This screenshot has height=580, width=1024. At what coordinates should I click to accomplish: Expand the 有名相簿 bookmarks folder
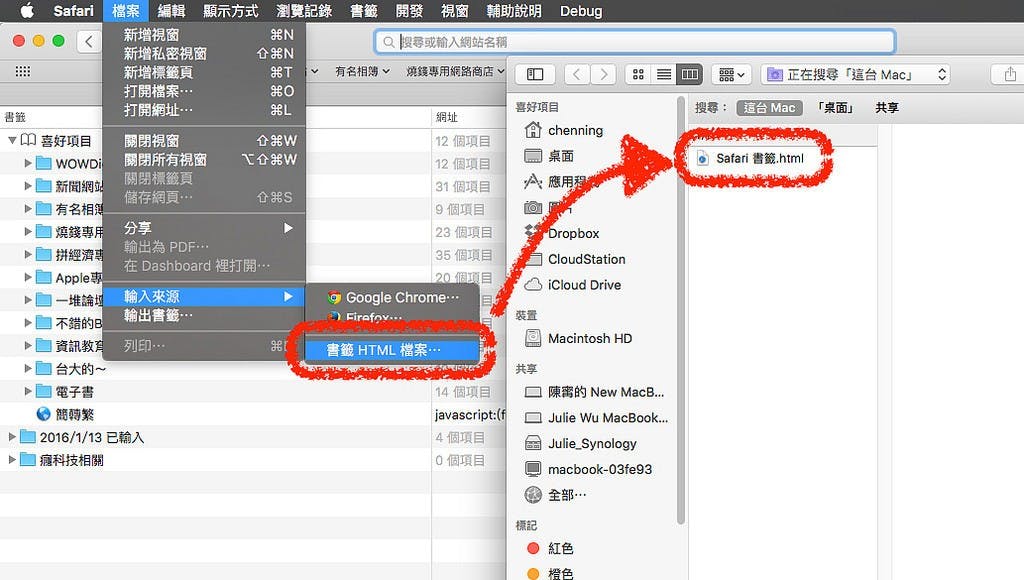tap(28, 209)
